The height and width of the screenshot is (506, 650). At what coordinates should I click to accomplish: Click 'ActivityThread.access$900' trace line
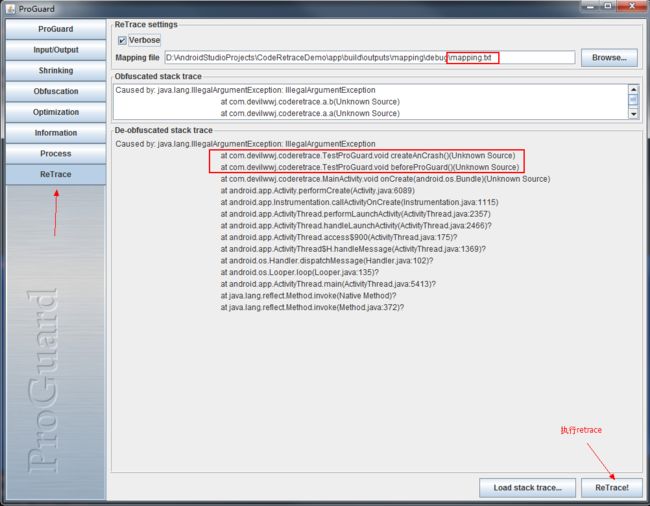pos(339,237)
